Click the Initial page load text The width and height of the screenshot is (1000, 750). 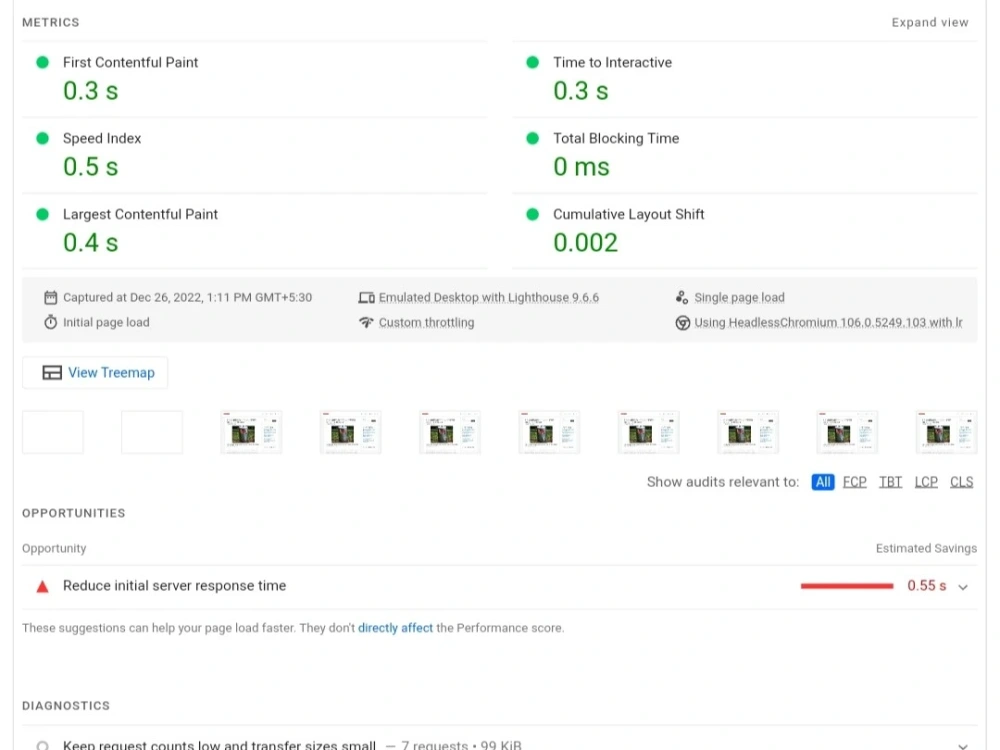pyautogui.click(x=106, y=323)
